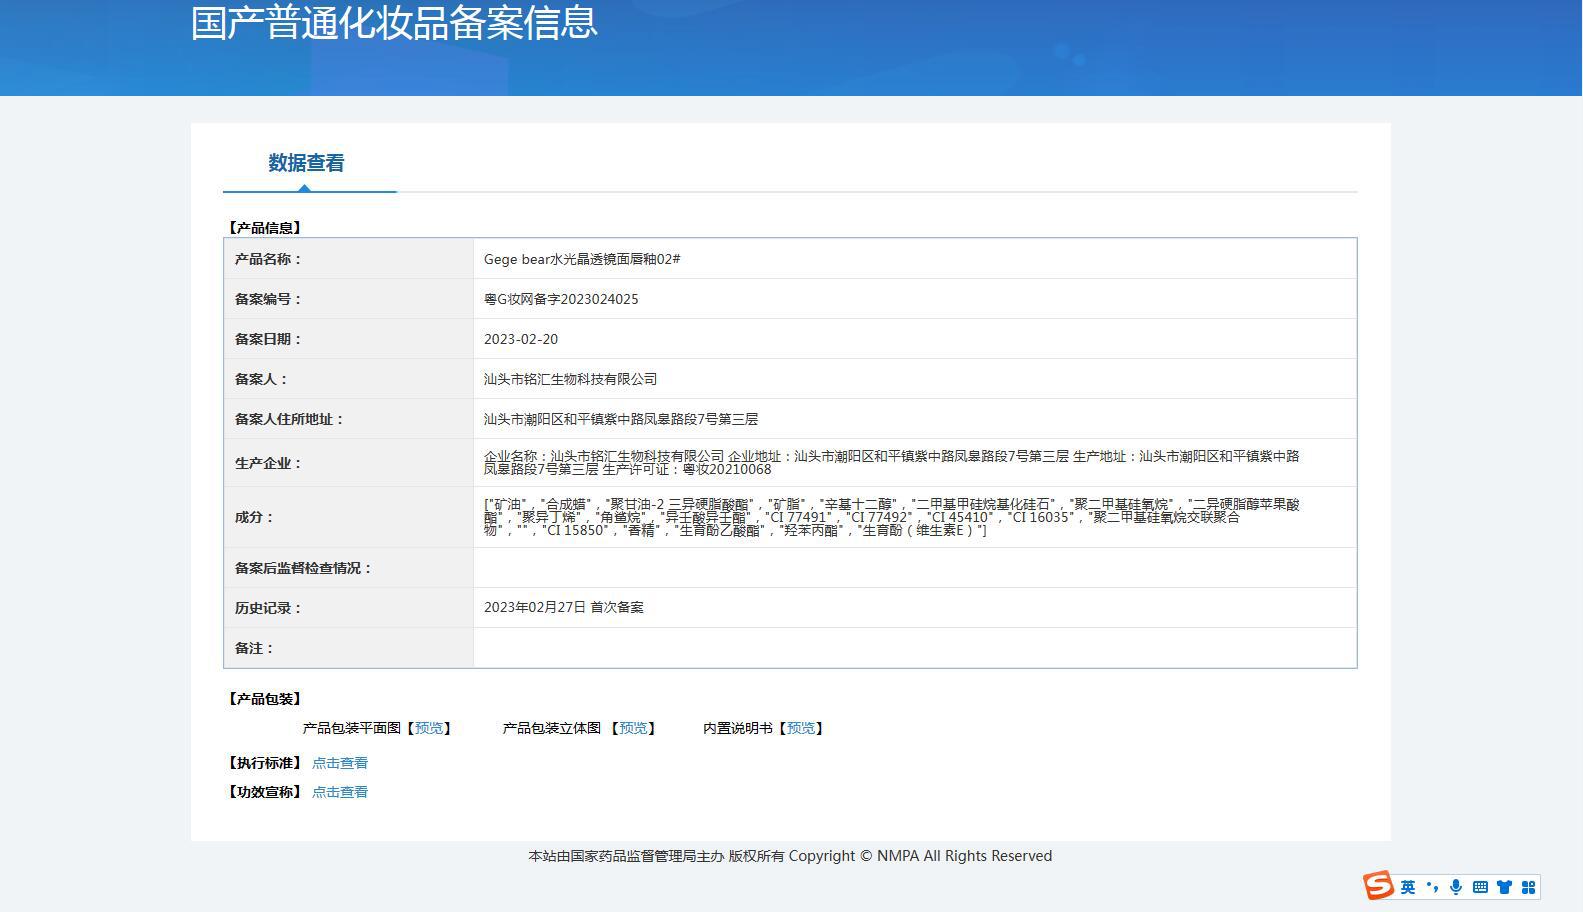Toggle the 英 English input mode
This screenshot has width=1583, height=912.
pyautogui.click(x=1408, y=887)
